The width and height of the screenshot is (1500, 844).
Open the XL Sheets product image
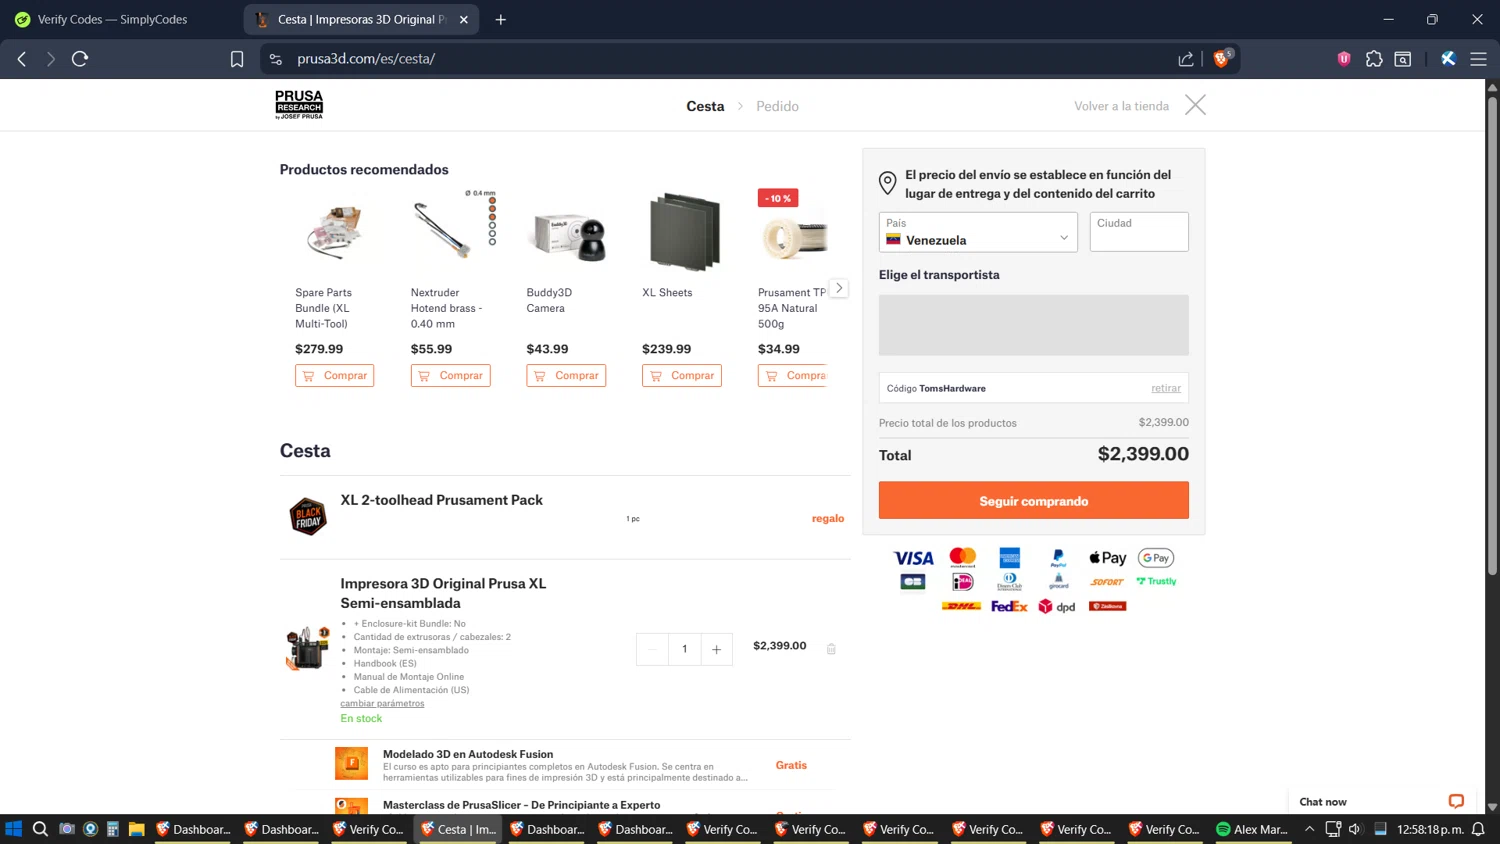pyautogui.click(x=685, y=232)
